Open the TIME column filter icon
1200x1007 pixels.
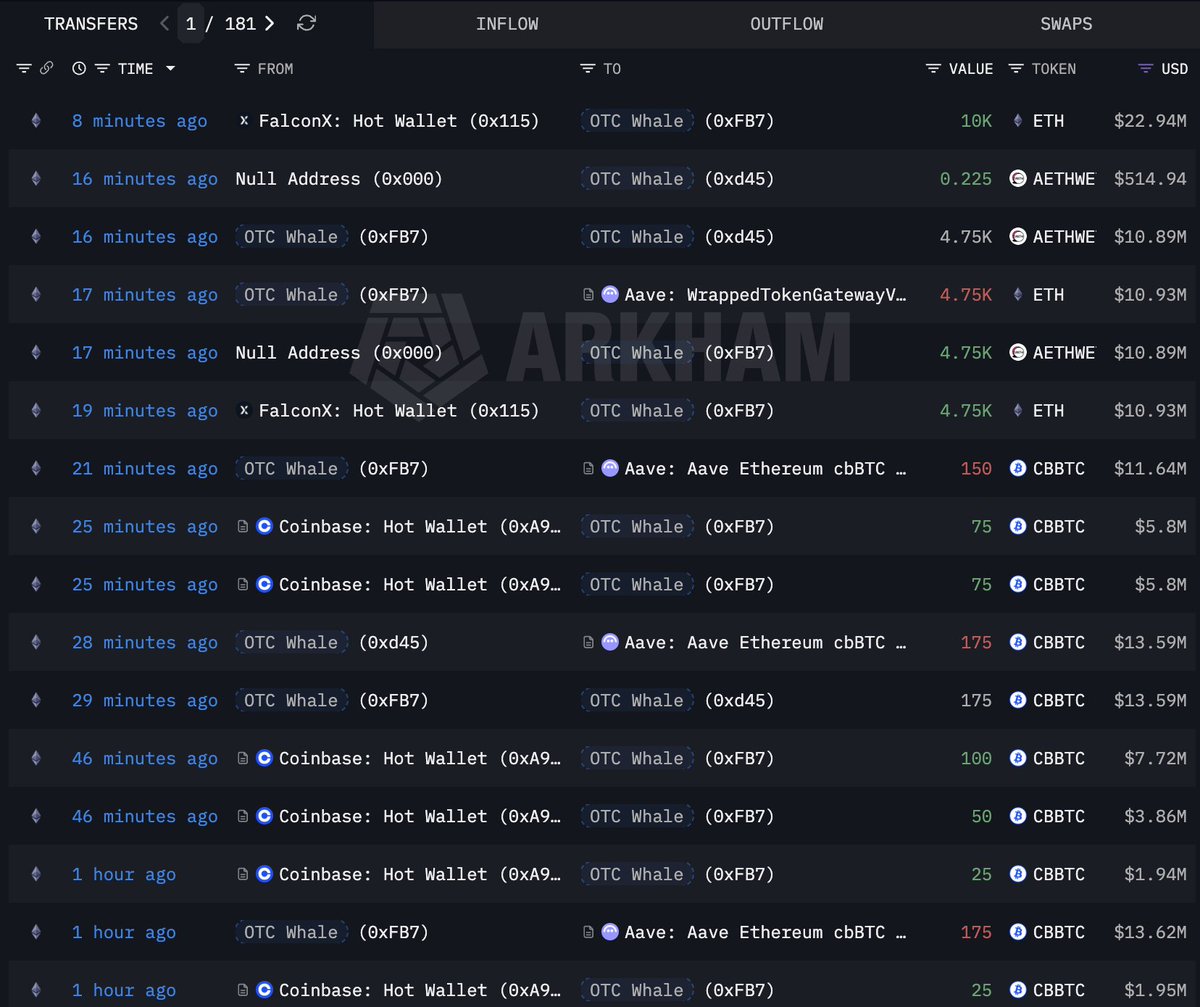click(x=102, y=68)
